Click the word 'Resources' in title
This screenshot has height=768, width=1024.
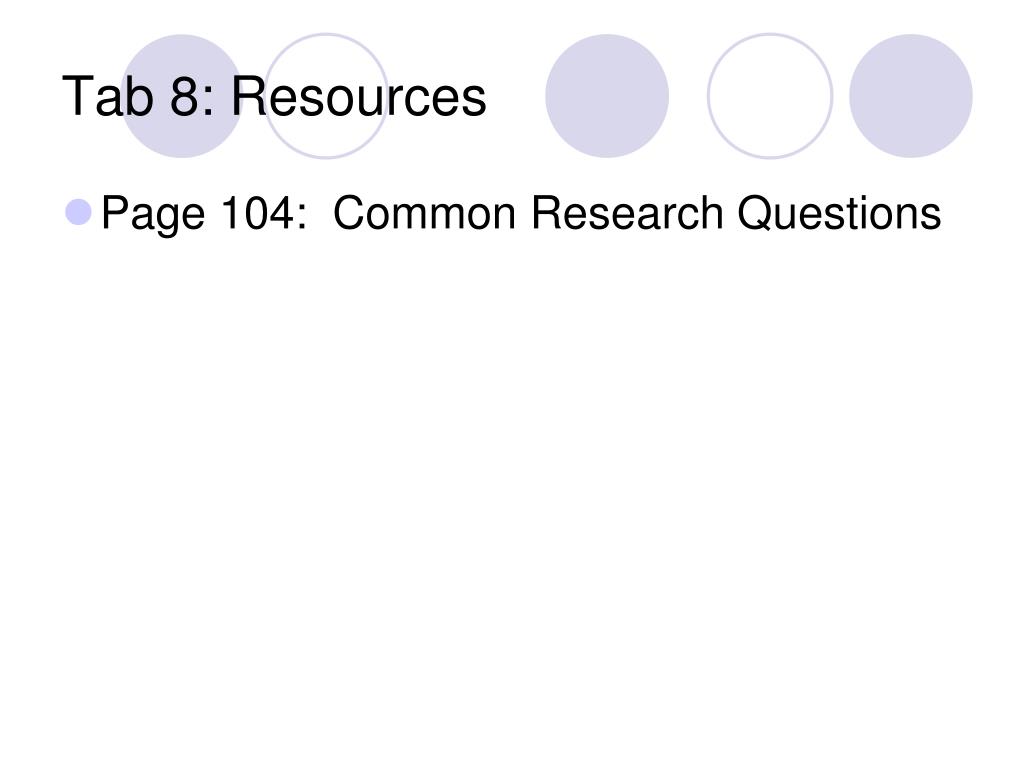[359, 96]
